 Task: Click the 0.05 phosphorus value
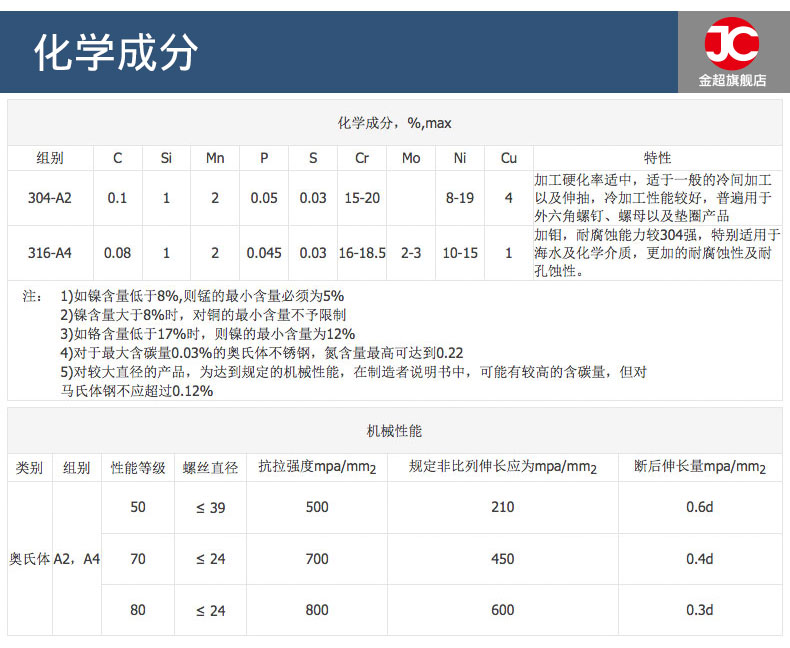click(264, 198)
